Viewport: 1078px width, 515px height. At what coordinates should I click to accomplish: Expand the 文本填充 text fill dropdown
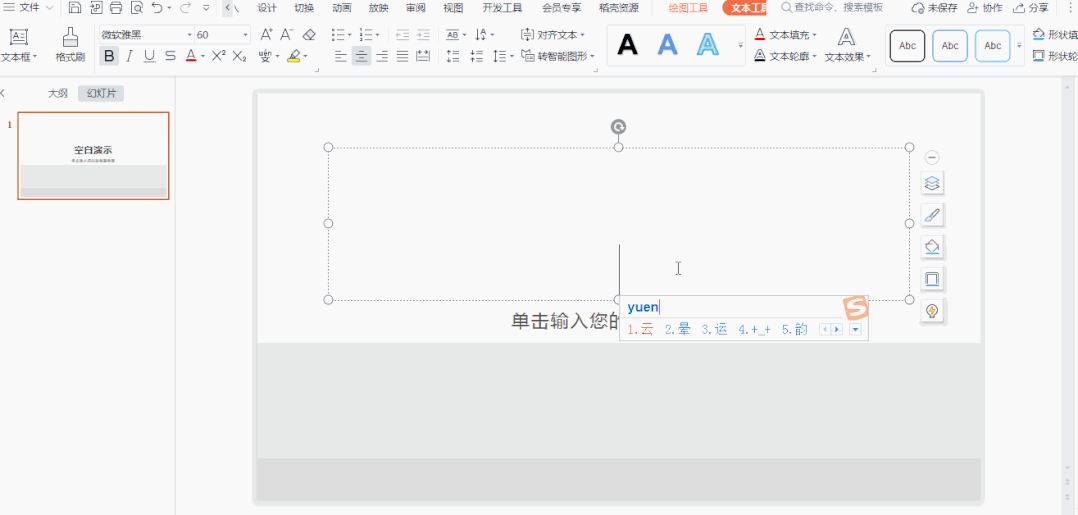coord(815,35)
